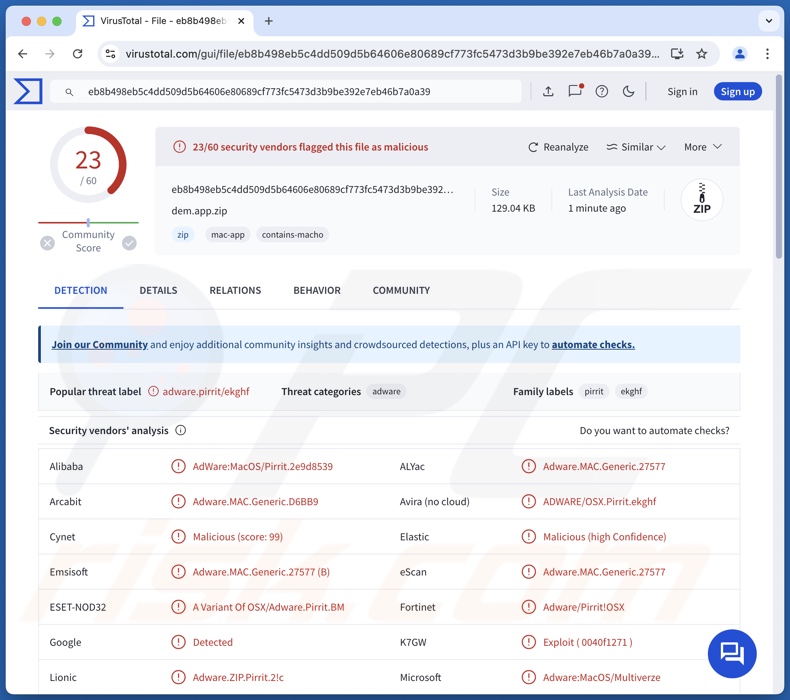790x700 pixels.
Task: Expand the More dropdown
Action: click(x=703, y=147)
